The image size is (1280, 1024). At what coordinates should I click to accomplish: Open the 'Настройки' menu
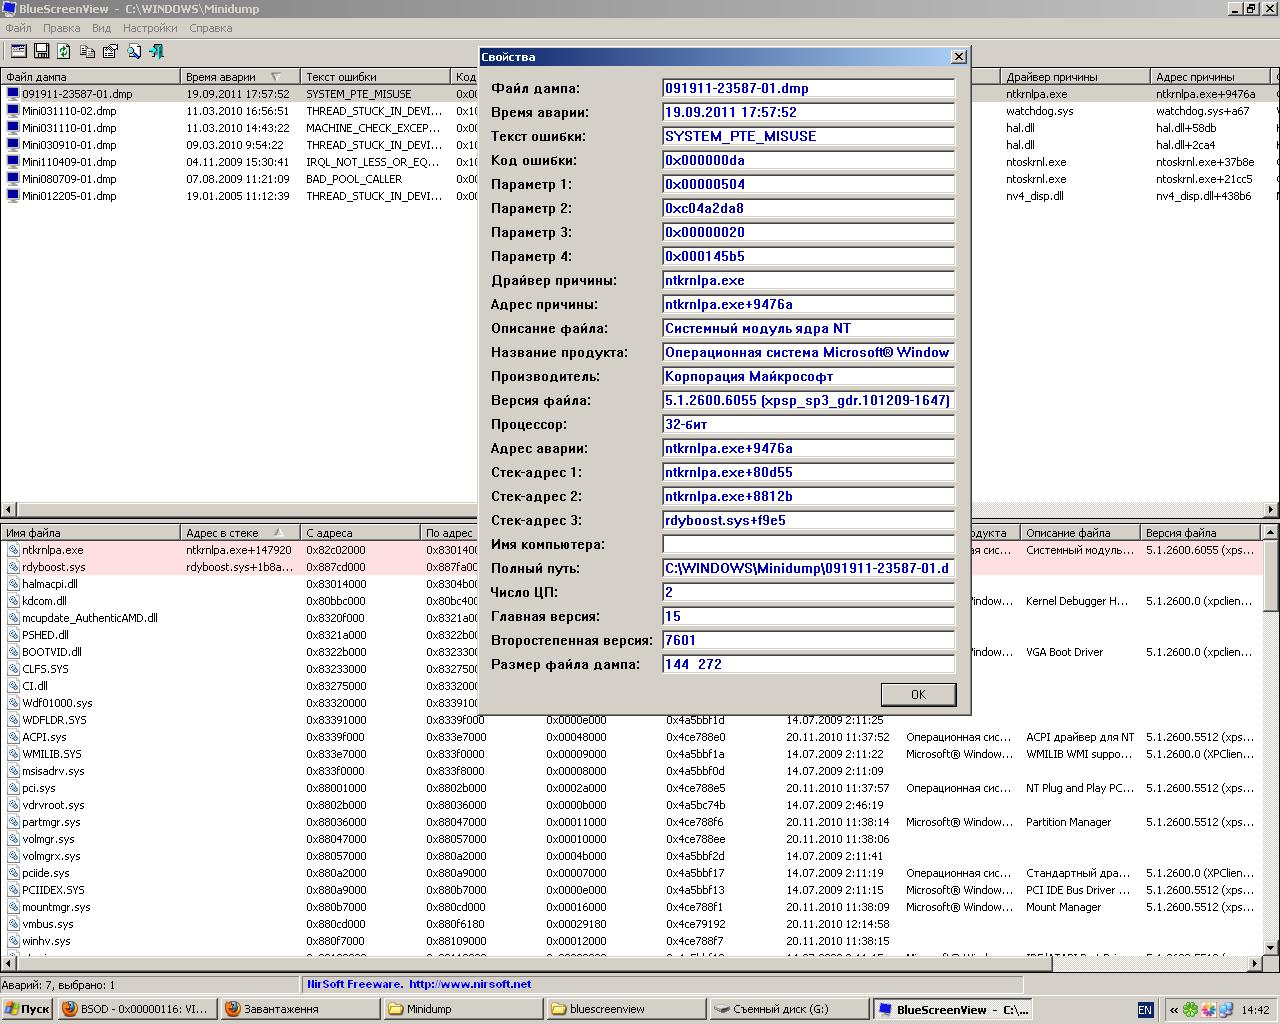tap(150, 28)
